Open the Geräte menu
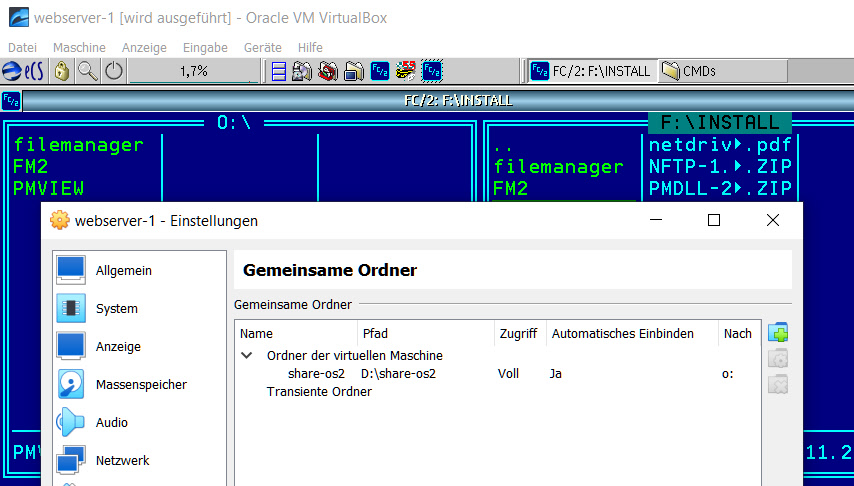The height and width of the screenshot is (486, 854). coord(263,47)
